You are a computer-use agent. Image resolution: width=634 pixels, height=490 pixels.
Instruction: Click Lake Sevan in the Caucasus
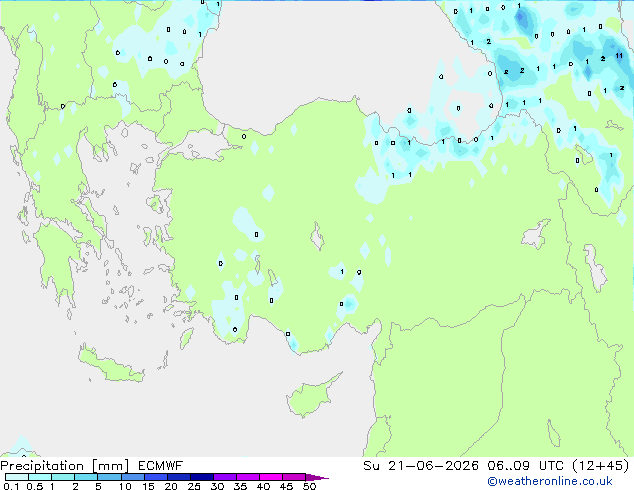click(583, 155)
